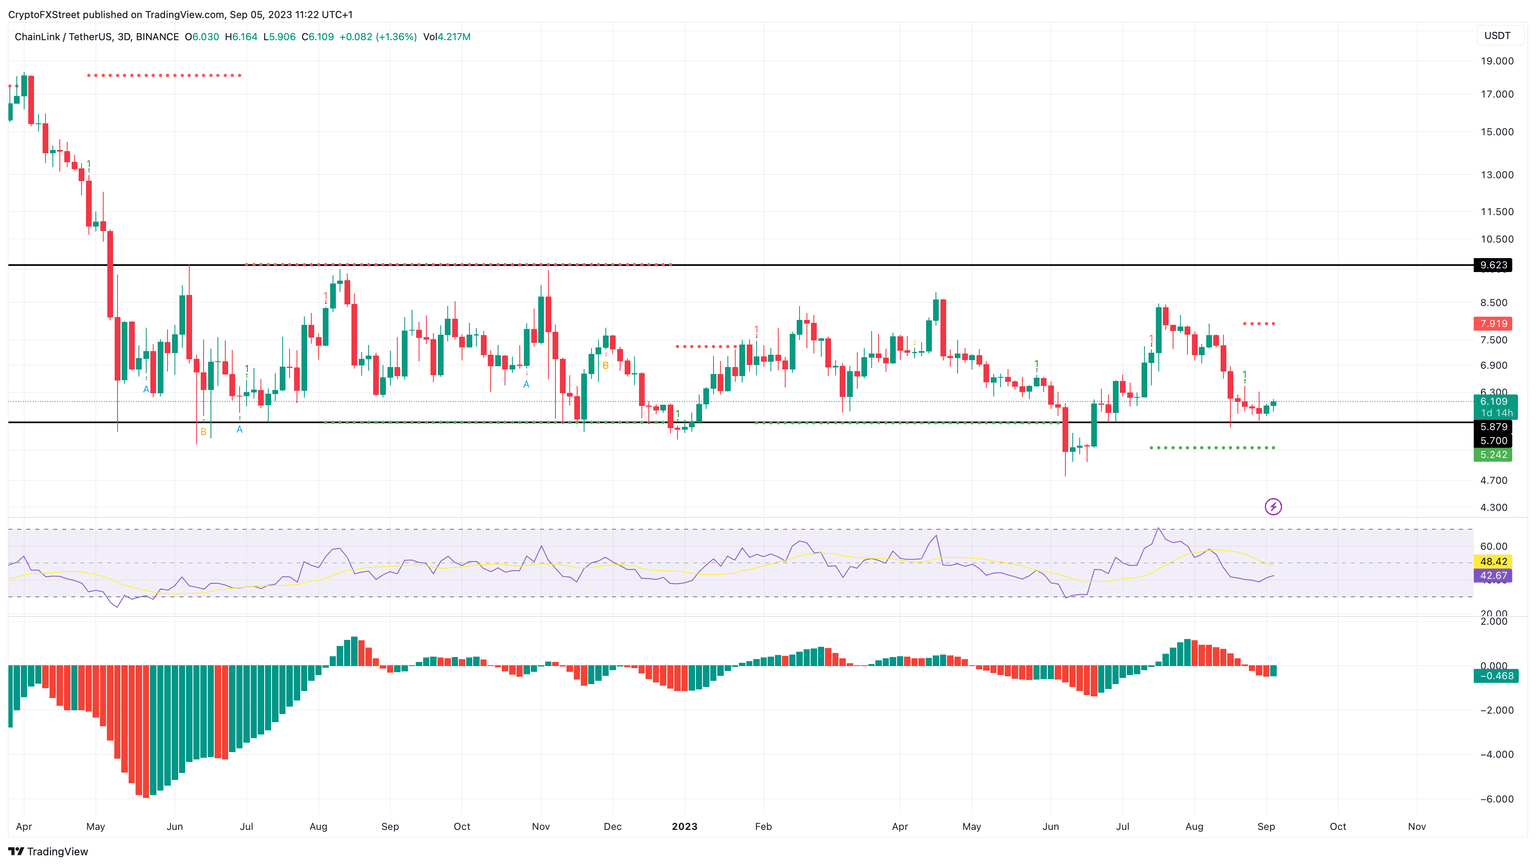This screenshot has width=1536, height=866.
Task: Click the CryptoFXStreet publisher link
Action: 46,14
